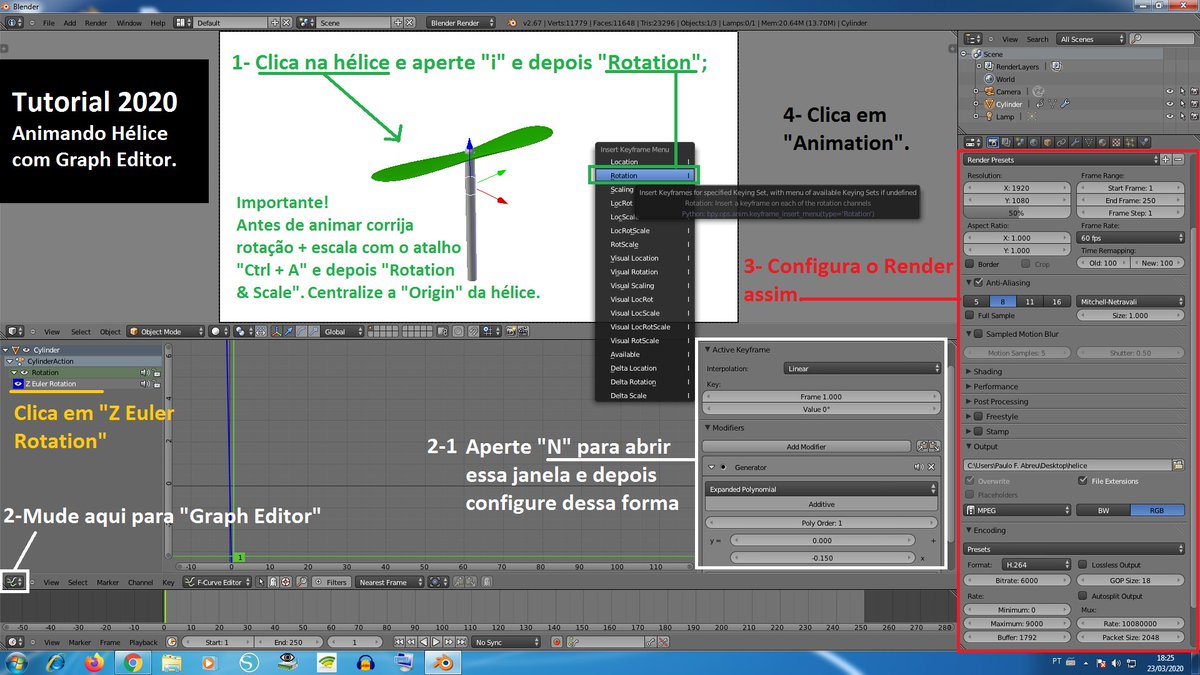
Task: Select the Render properties tab icon
Action: point(993,142)
